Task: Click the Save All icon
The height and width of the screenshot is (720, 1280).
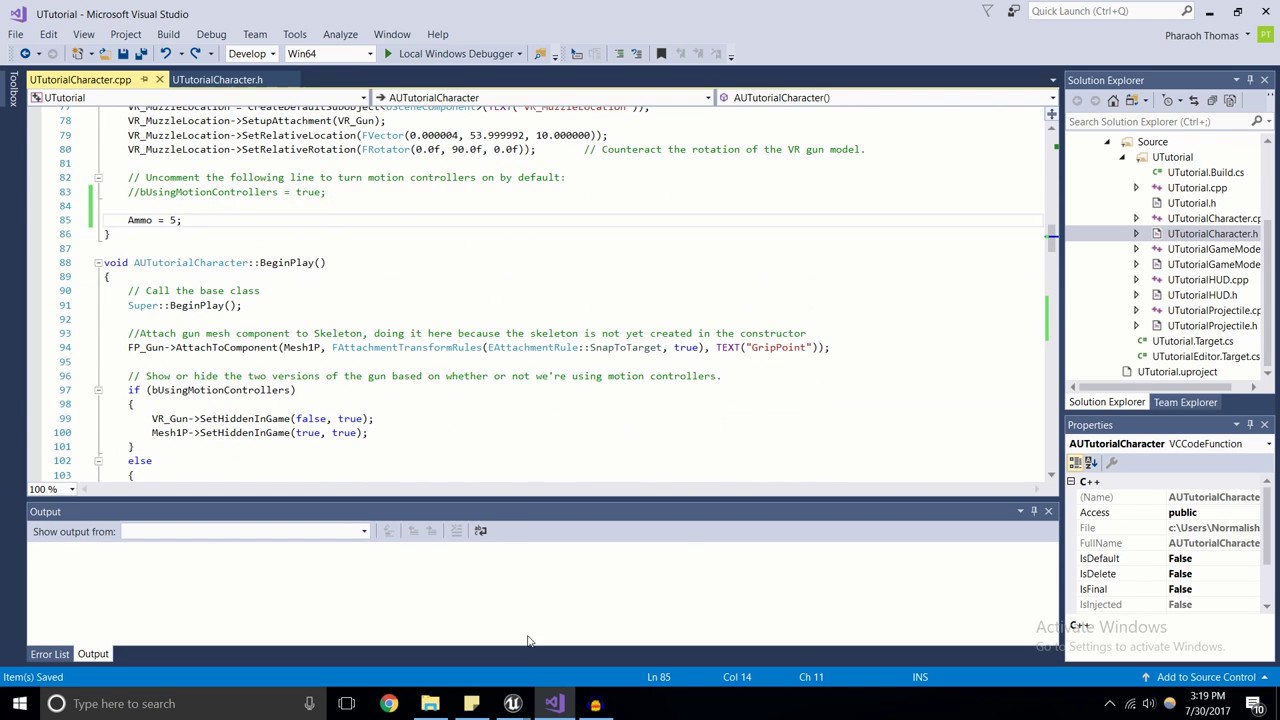Action: [141, 54]
